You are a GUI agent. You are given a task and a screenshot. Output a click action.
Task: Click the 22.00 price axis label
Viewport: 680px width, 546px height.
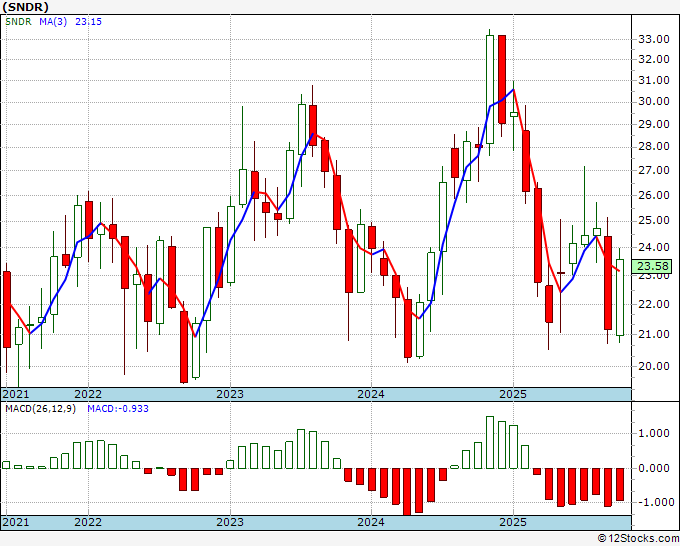(654, 304)
